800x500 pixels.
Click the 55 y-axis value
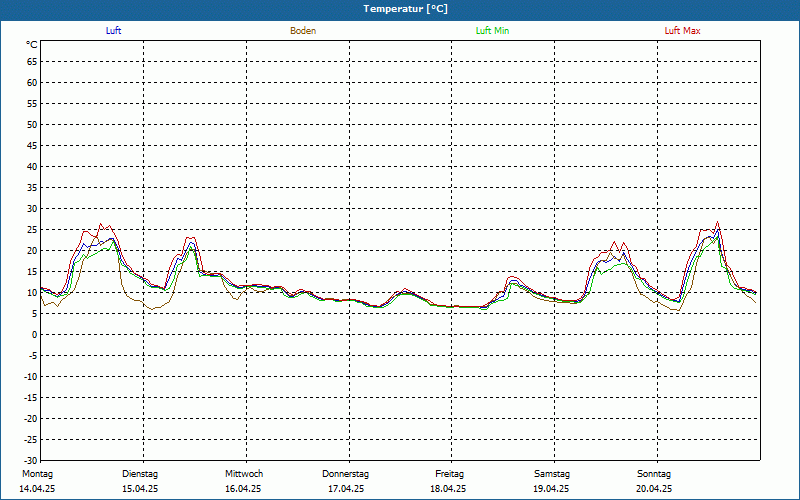(x=32, y=104)
